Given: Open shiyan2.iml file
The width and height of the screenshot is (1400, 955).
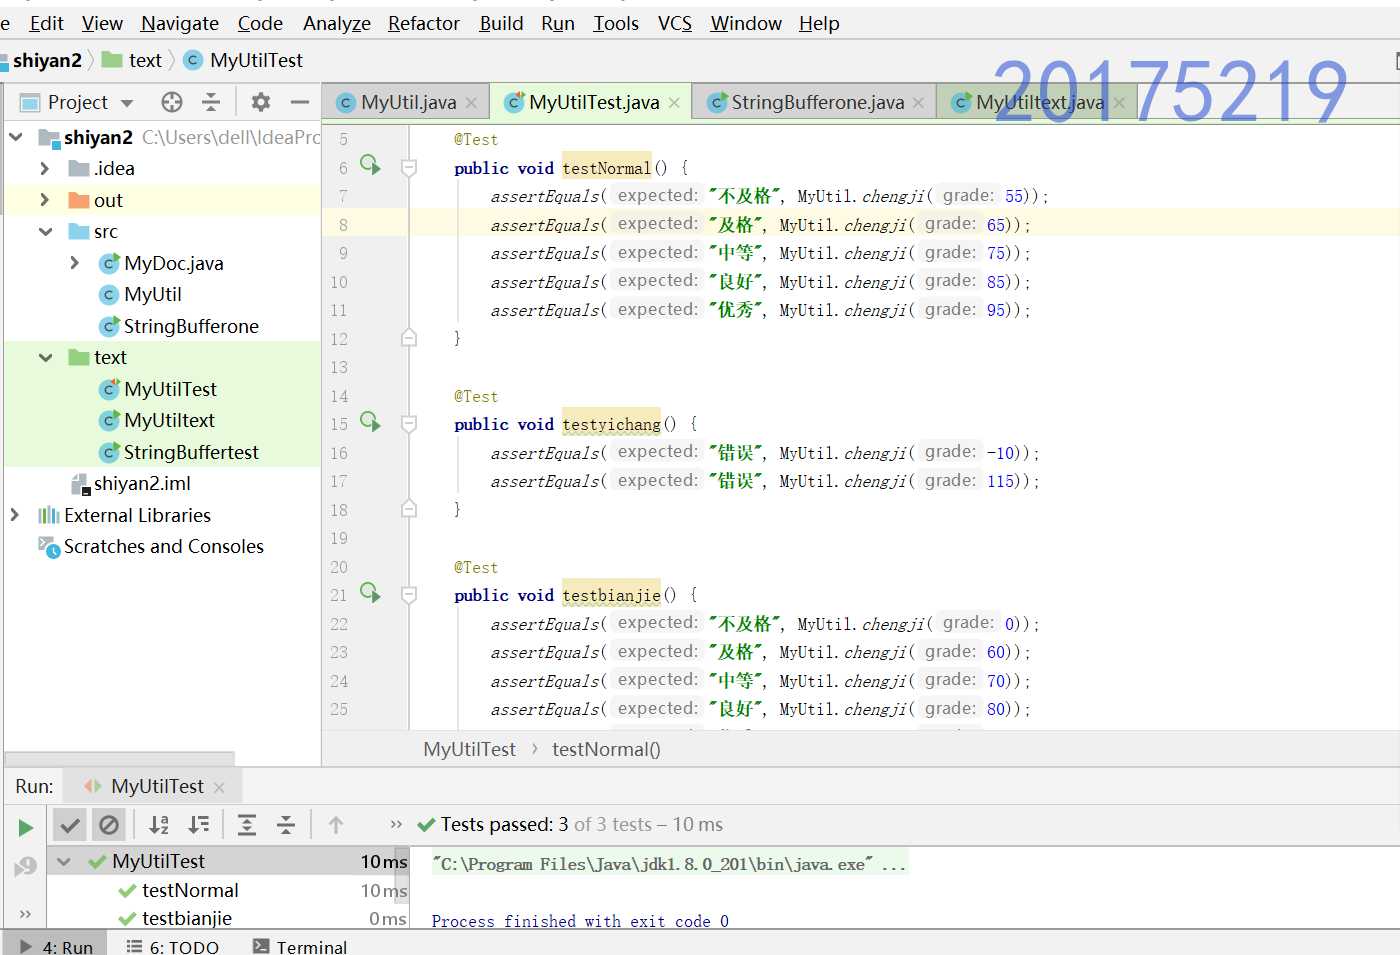Looking at the screenshot, I should (142, 483).
